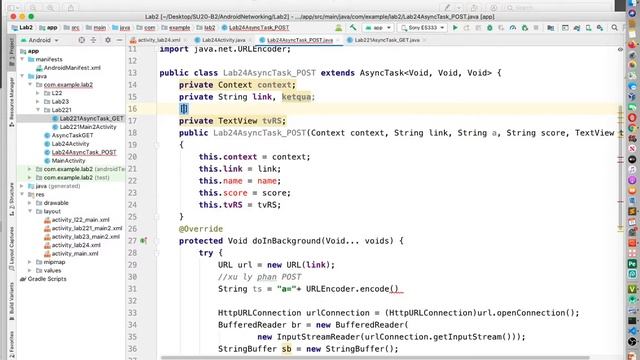Switch to Lab24Activity.java tab

click(x=223, y=40)
